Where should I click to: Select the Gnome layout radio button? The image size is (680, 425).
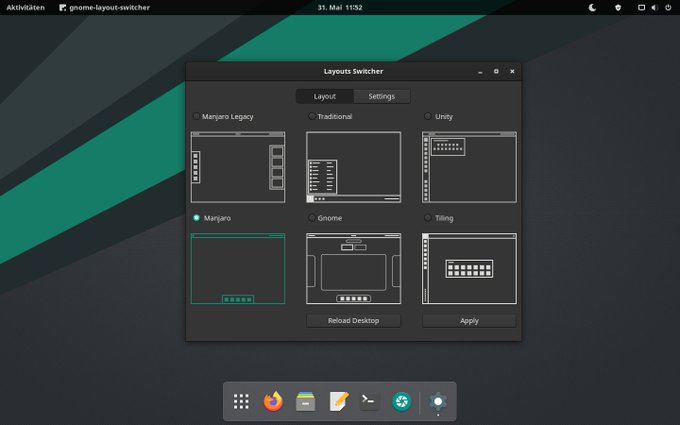[311, 218]
